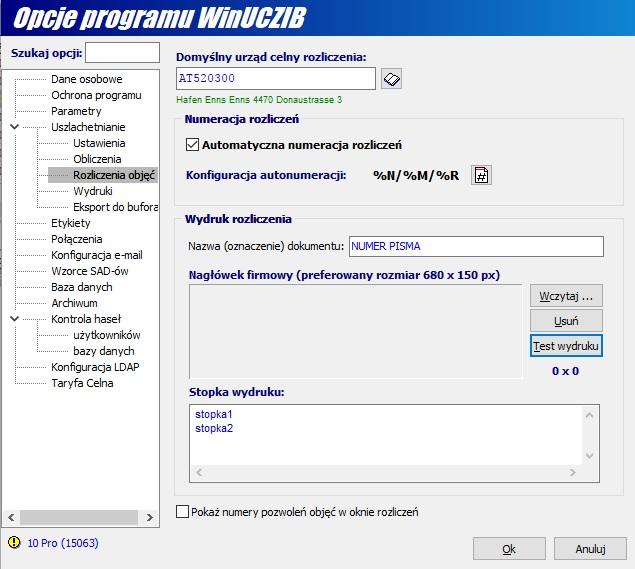Select Parametry tree item
The height and width of the screenshot is (569, 635).
[76, 111]
